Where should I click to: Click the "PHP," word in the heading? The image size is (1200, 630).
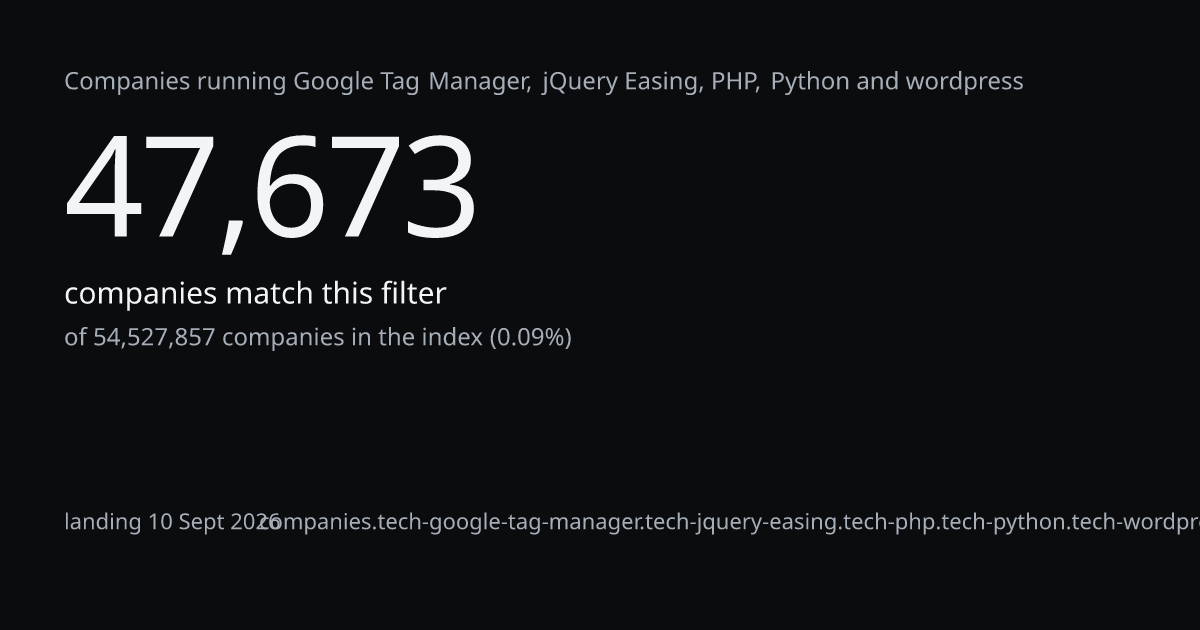click(735, 81)
